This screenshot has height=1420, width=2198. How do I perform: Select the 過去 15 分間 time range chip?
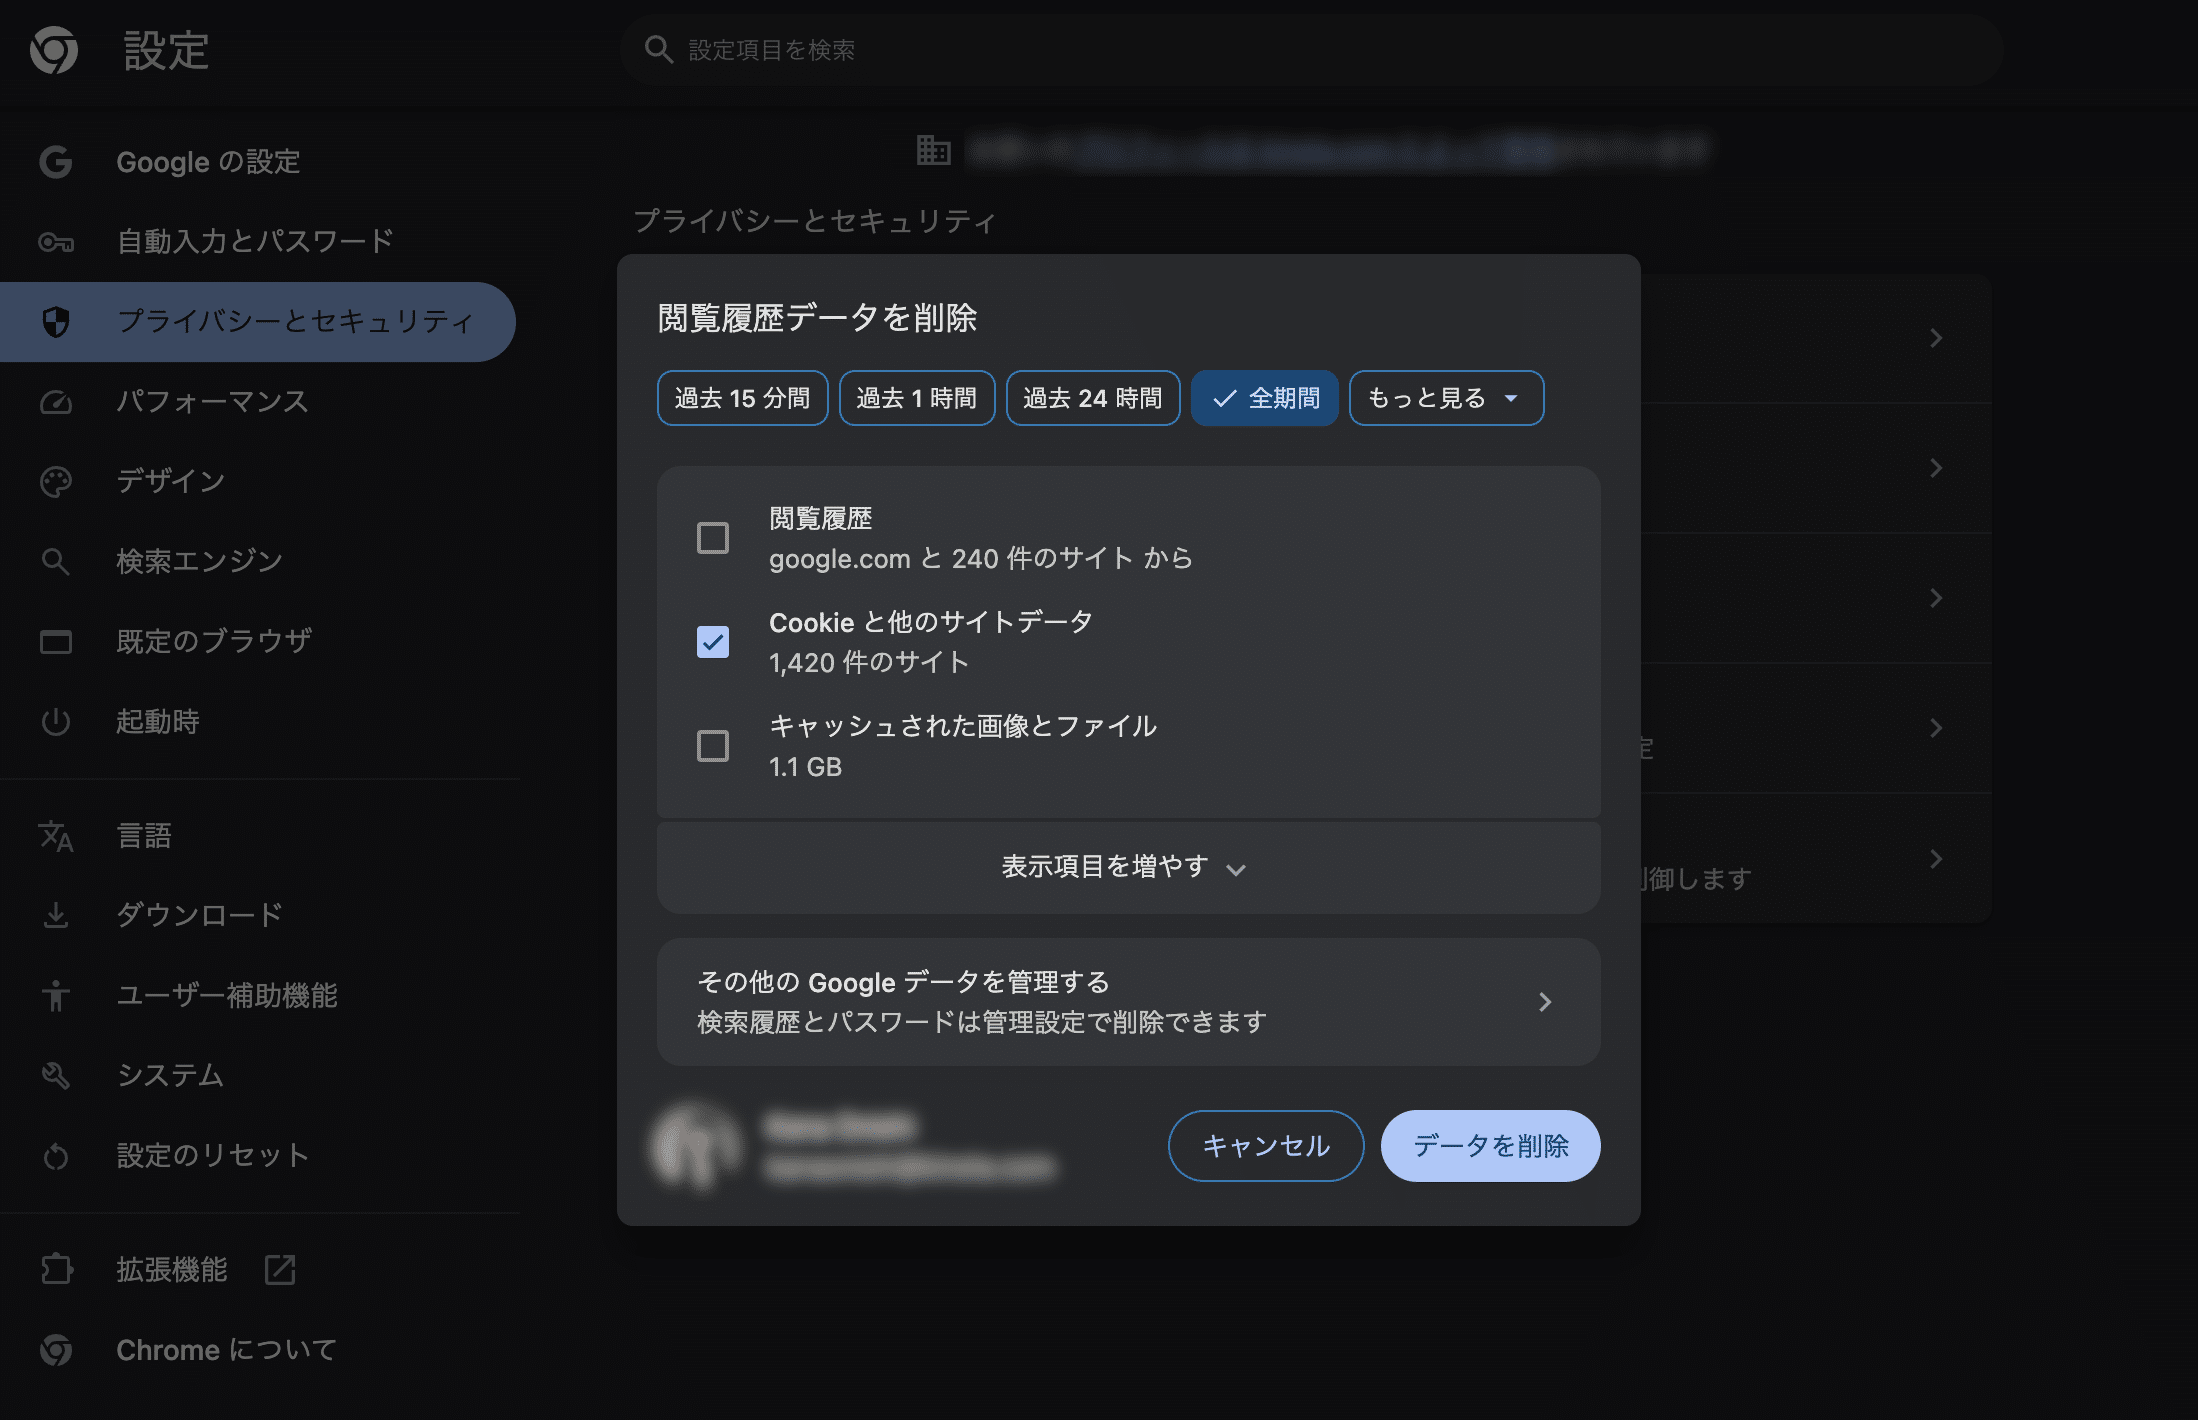click(742, 398)
